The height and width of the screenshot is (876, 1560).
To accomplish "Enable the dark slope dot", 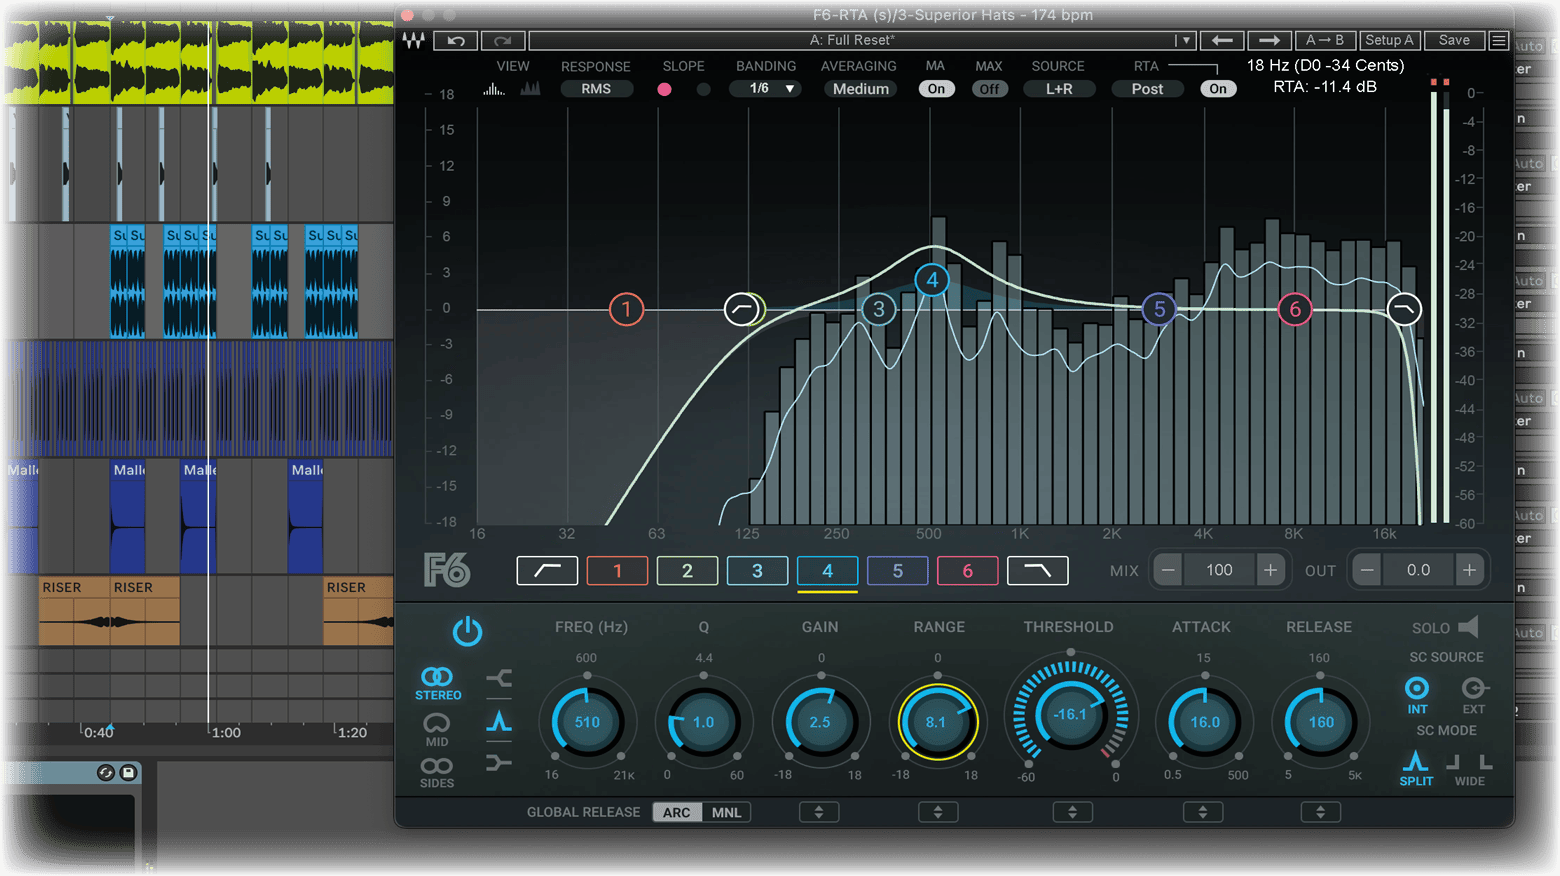I will click(x=703, y=89).
